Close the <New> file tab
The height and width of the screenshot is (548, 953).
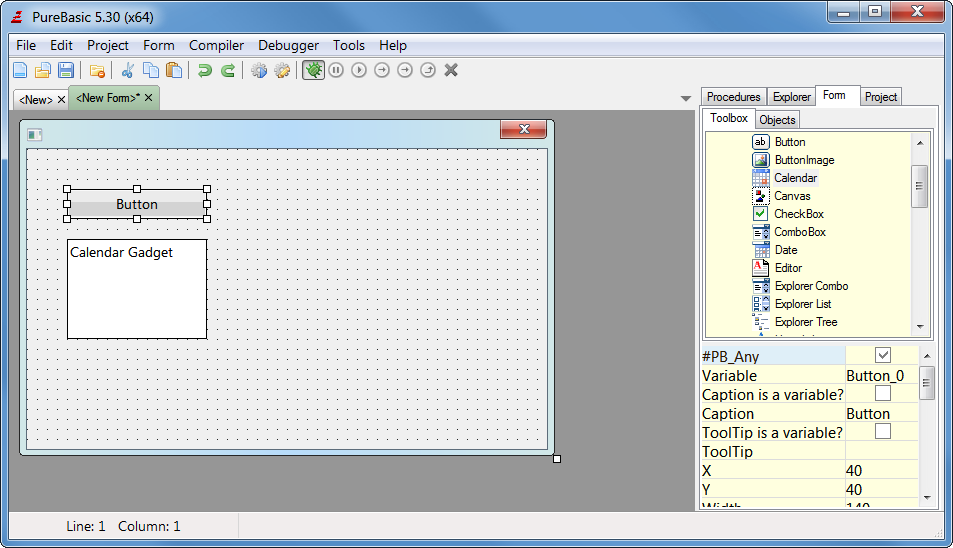pos(61,100)
